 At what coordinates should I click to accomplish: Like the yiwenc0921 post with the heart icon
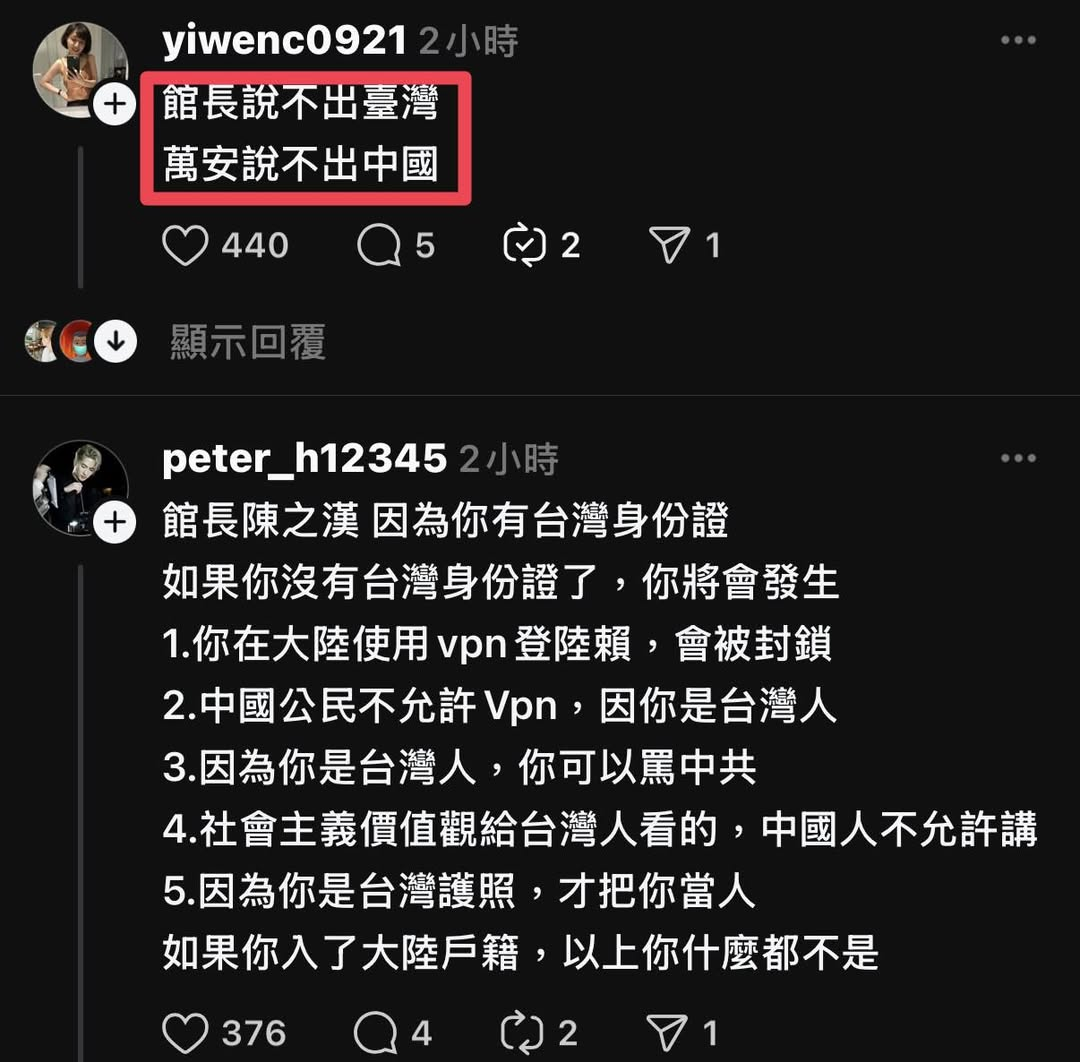point(185,245)
